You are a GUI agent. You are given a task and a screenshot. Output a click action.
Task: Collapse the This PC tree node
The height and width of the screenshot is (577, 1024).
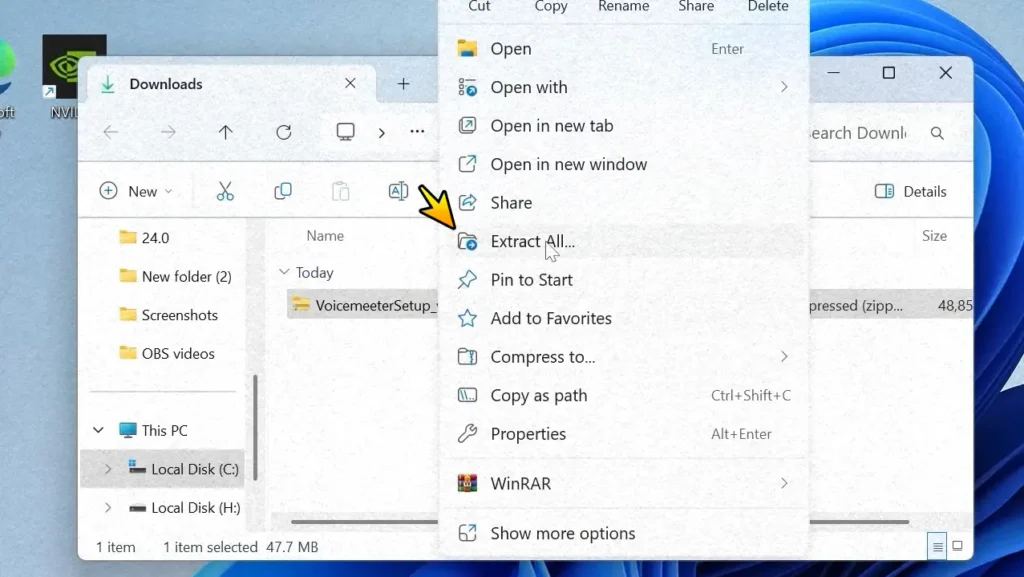click(x=98, y=430)
